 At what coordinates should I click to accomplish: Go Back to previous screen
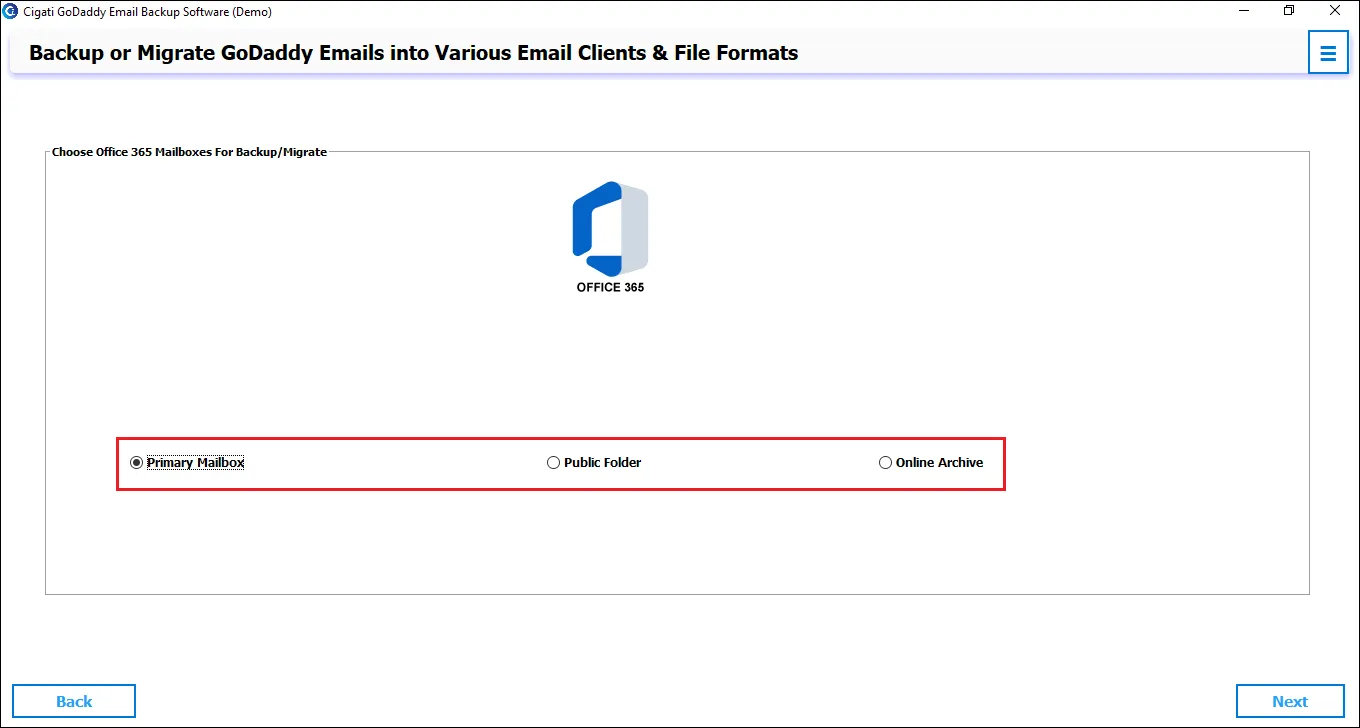74,701
